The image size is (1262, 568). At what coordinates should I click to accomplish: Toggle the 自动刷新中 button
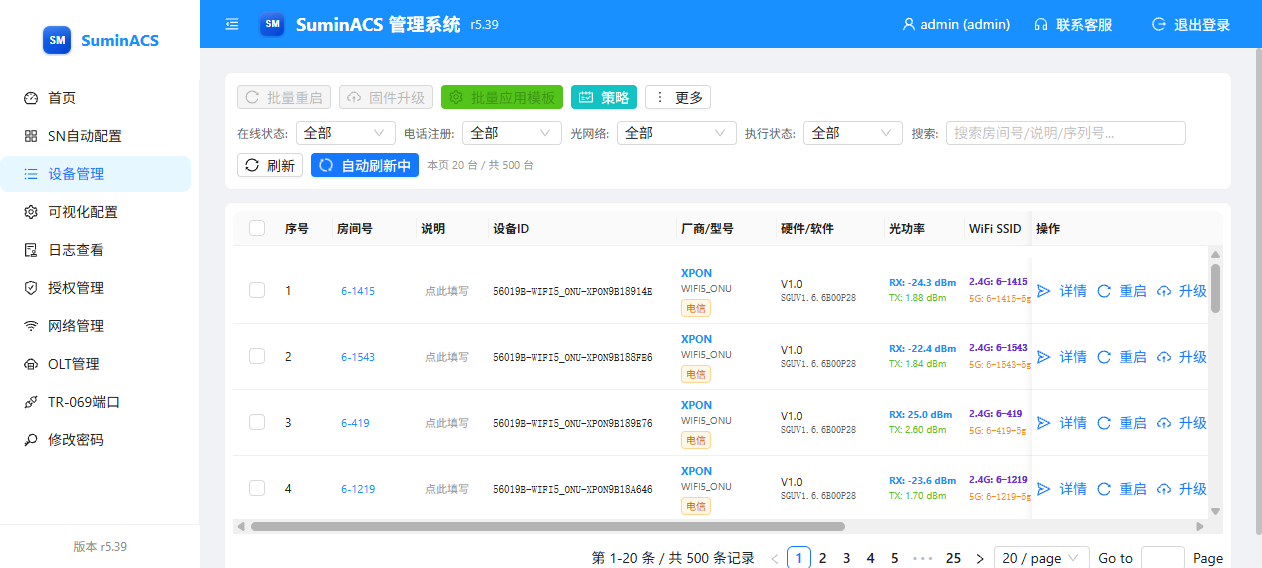coord(365,165)
